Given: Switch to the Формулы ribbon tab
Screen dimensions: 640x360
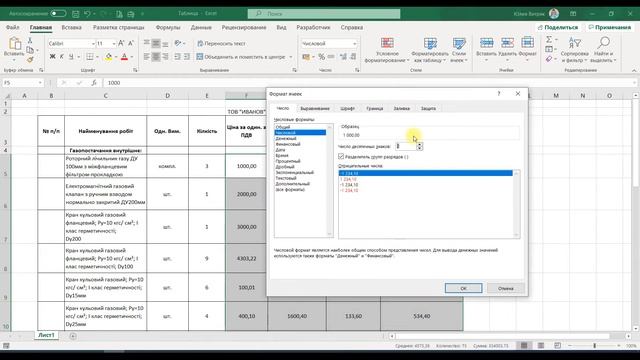Looking at the screenshot, I should click(168, 27).
